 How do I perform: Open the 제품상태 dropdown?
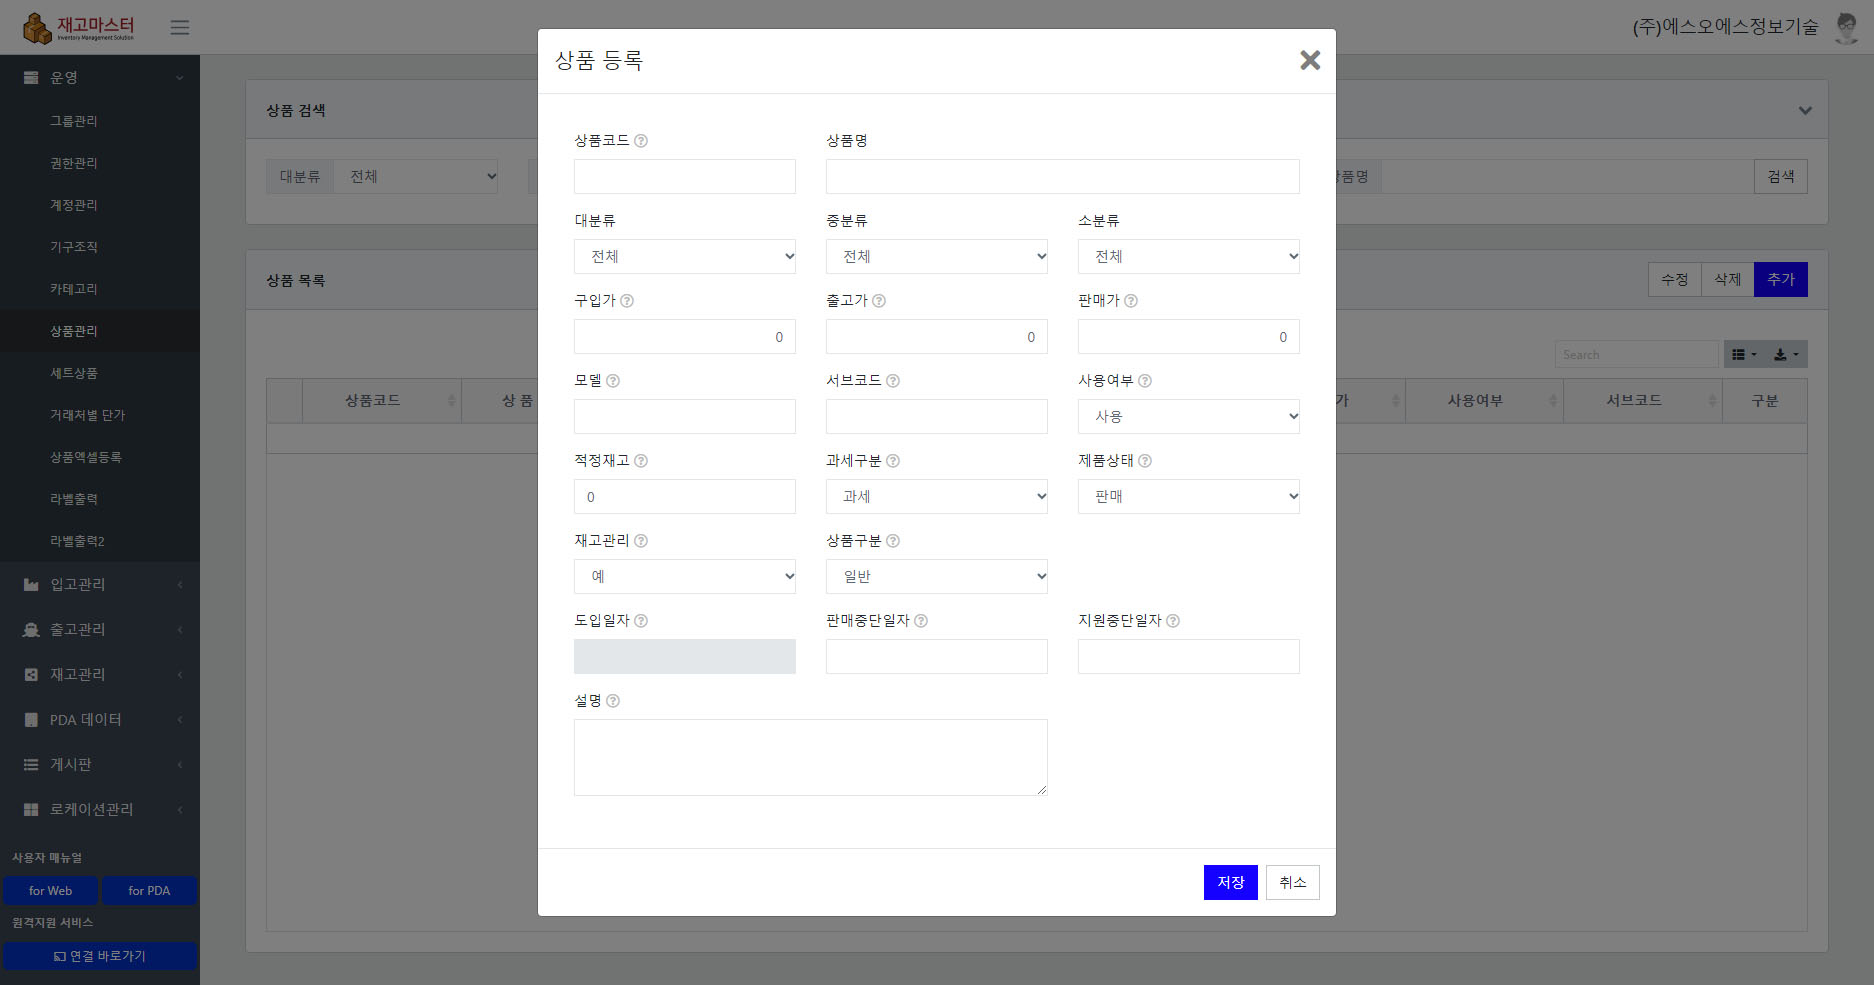click(x=1189, y=497)
